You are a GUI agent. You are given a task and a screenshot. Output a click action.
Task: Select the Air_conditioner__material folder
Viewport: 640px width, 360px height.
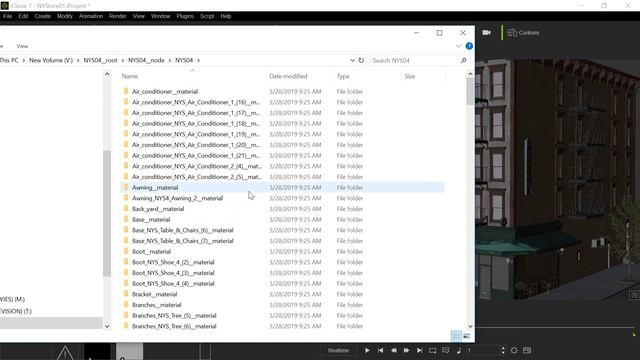165,91
